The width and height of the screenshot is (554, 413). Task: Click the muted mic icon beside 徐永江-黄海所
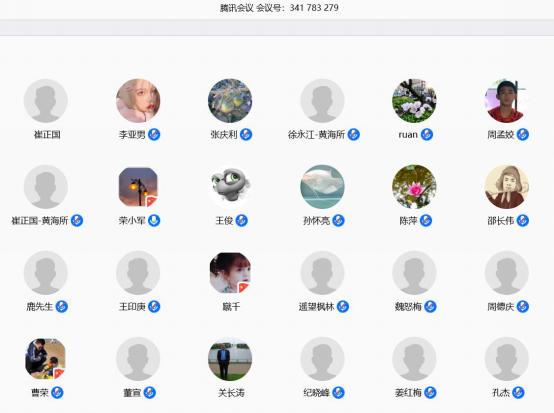(354, 135)
